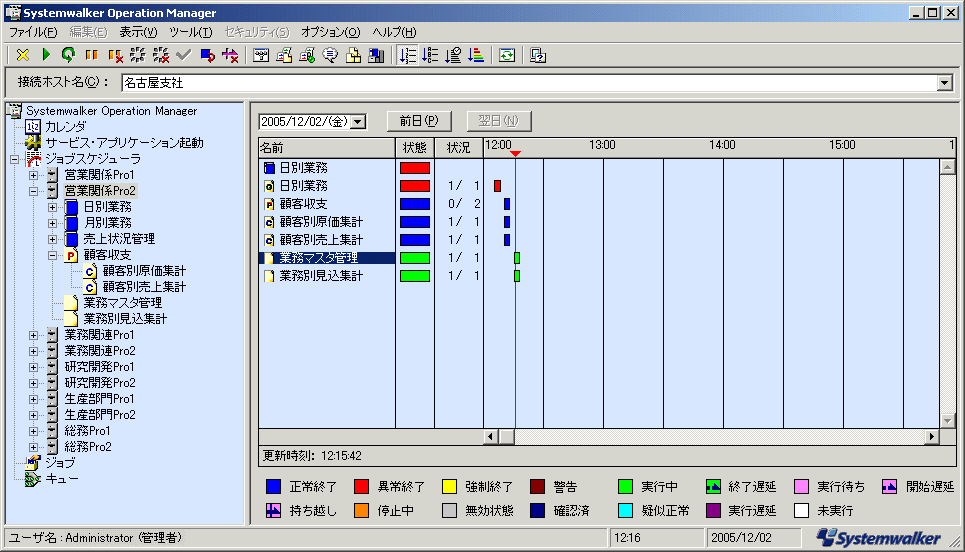
Task: Expand the 研究開発Pro2 tree node
Action: (33, 383)
